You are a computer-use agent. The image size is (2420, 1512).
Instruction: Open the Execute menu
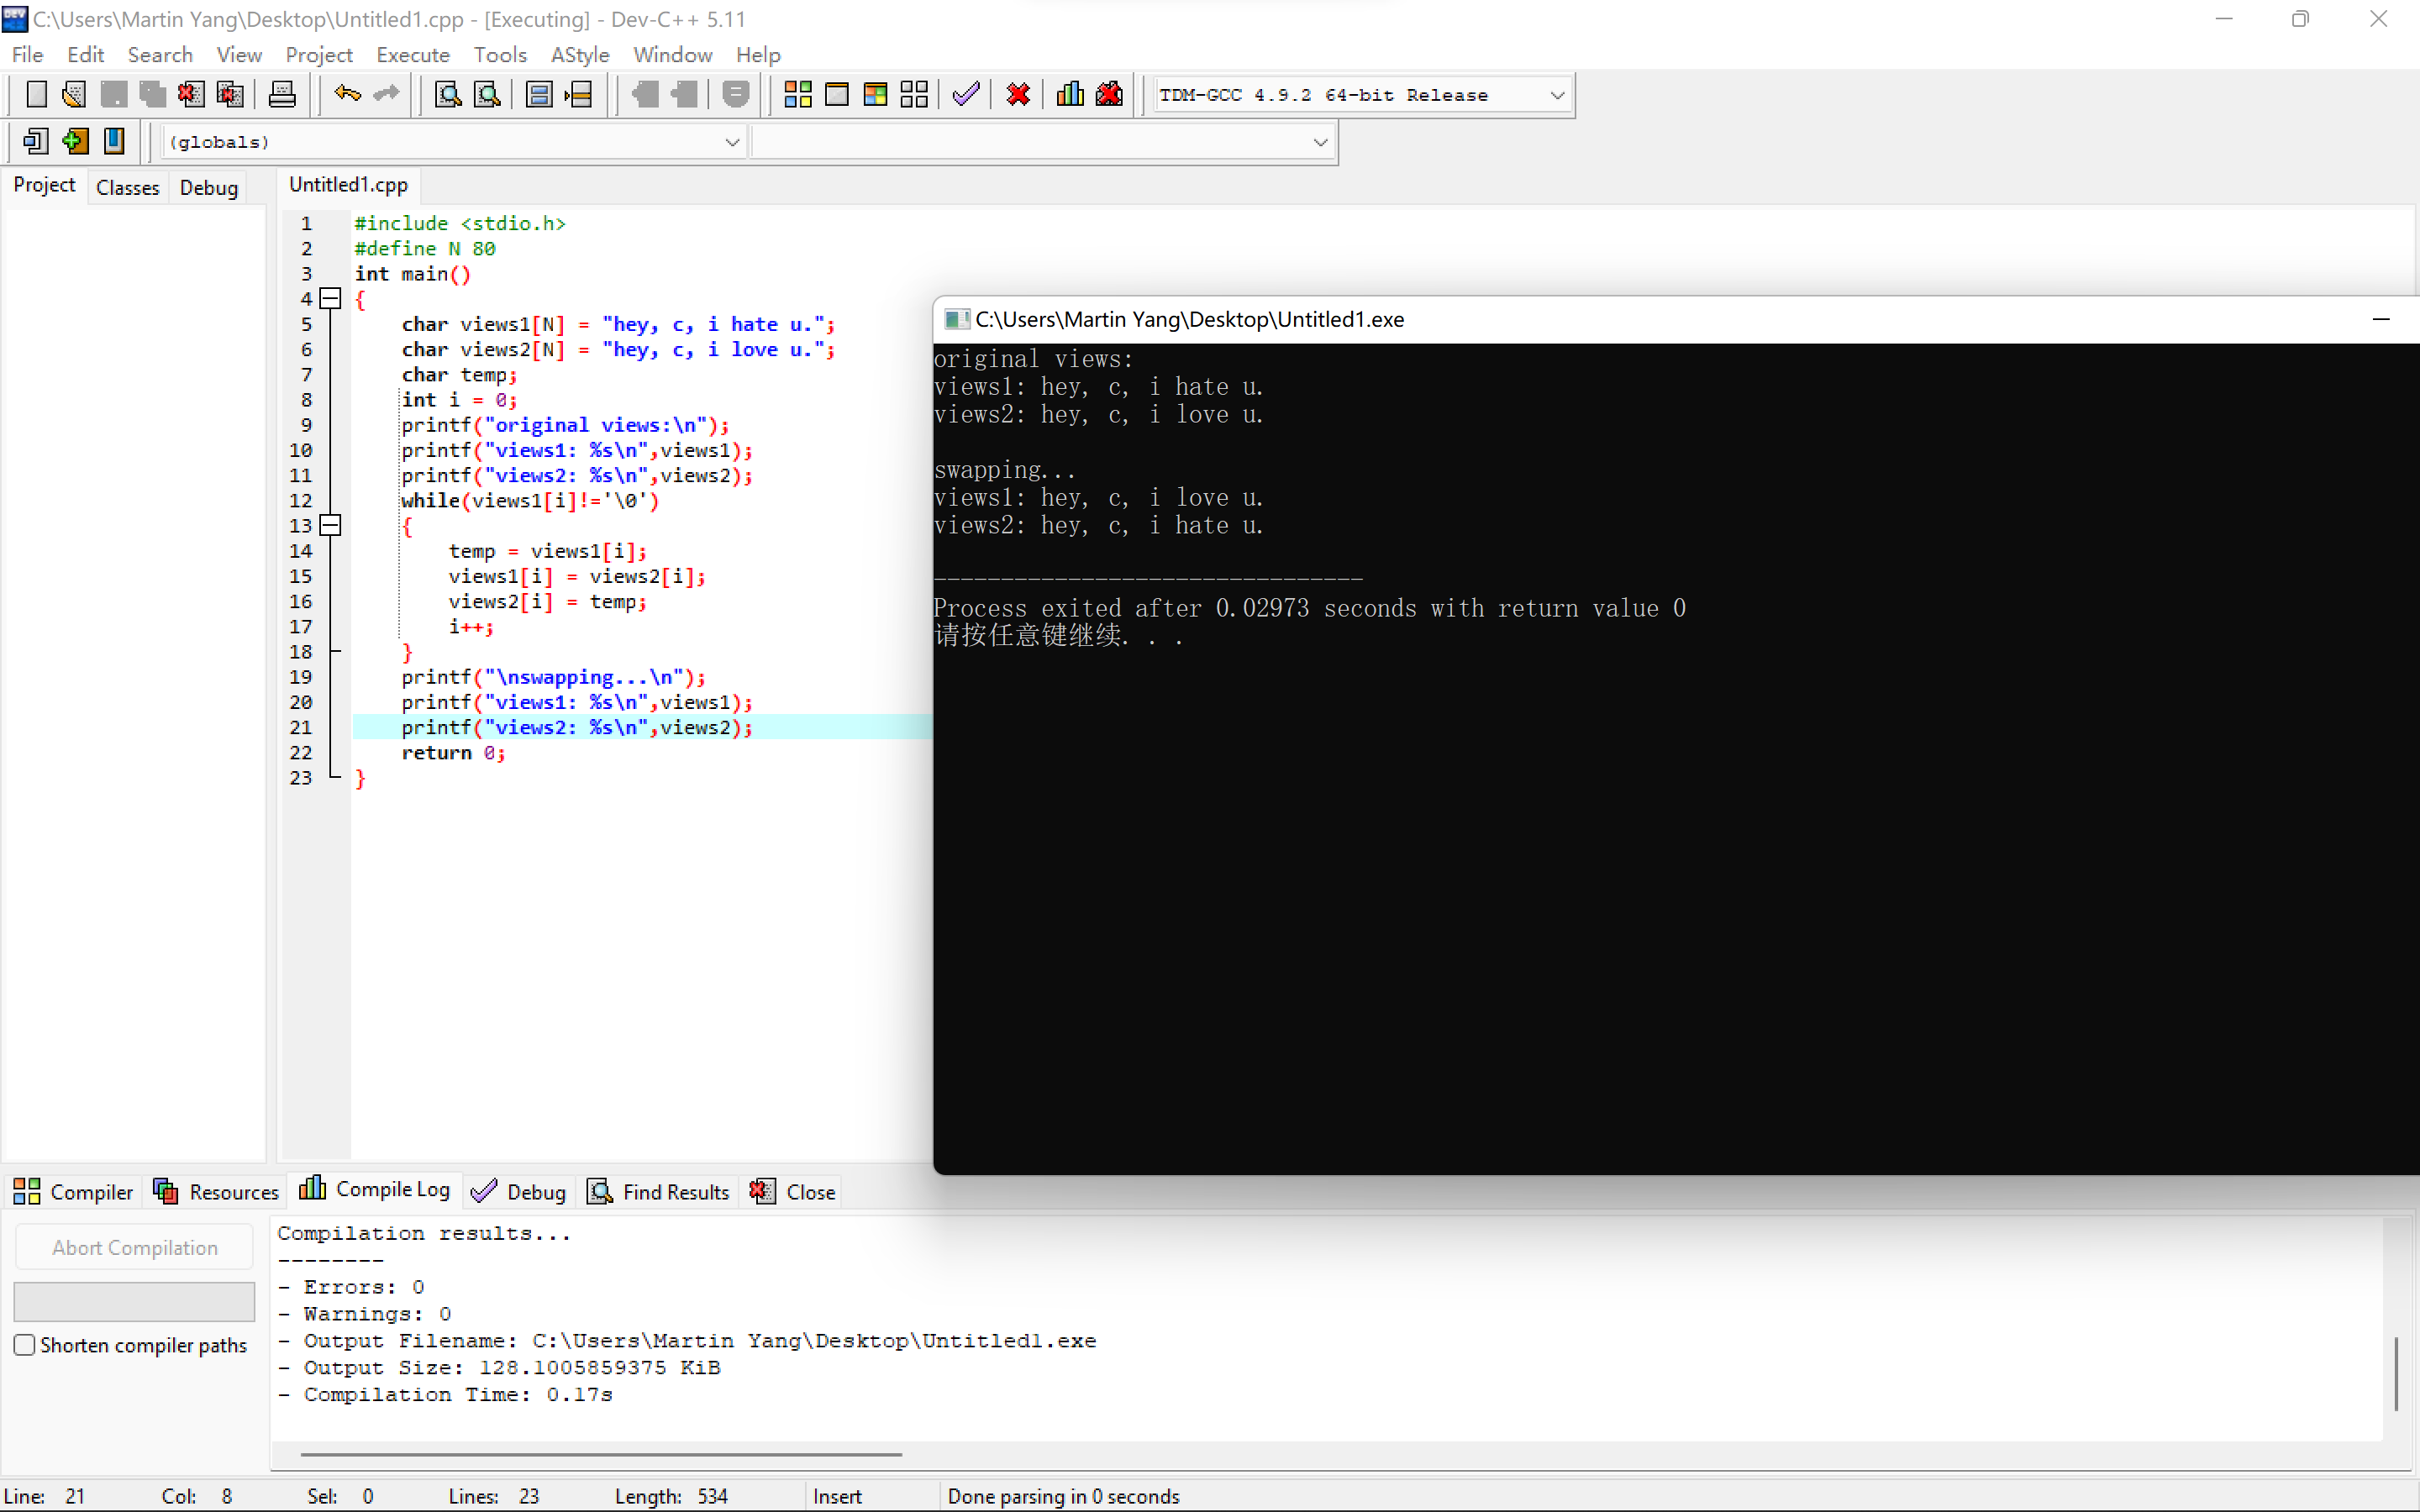coord(412,55)
